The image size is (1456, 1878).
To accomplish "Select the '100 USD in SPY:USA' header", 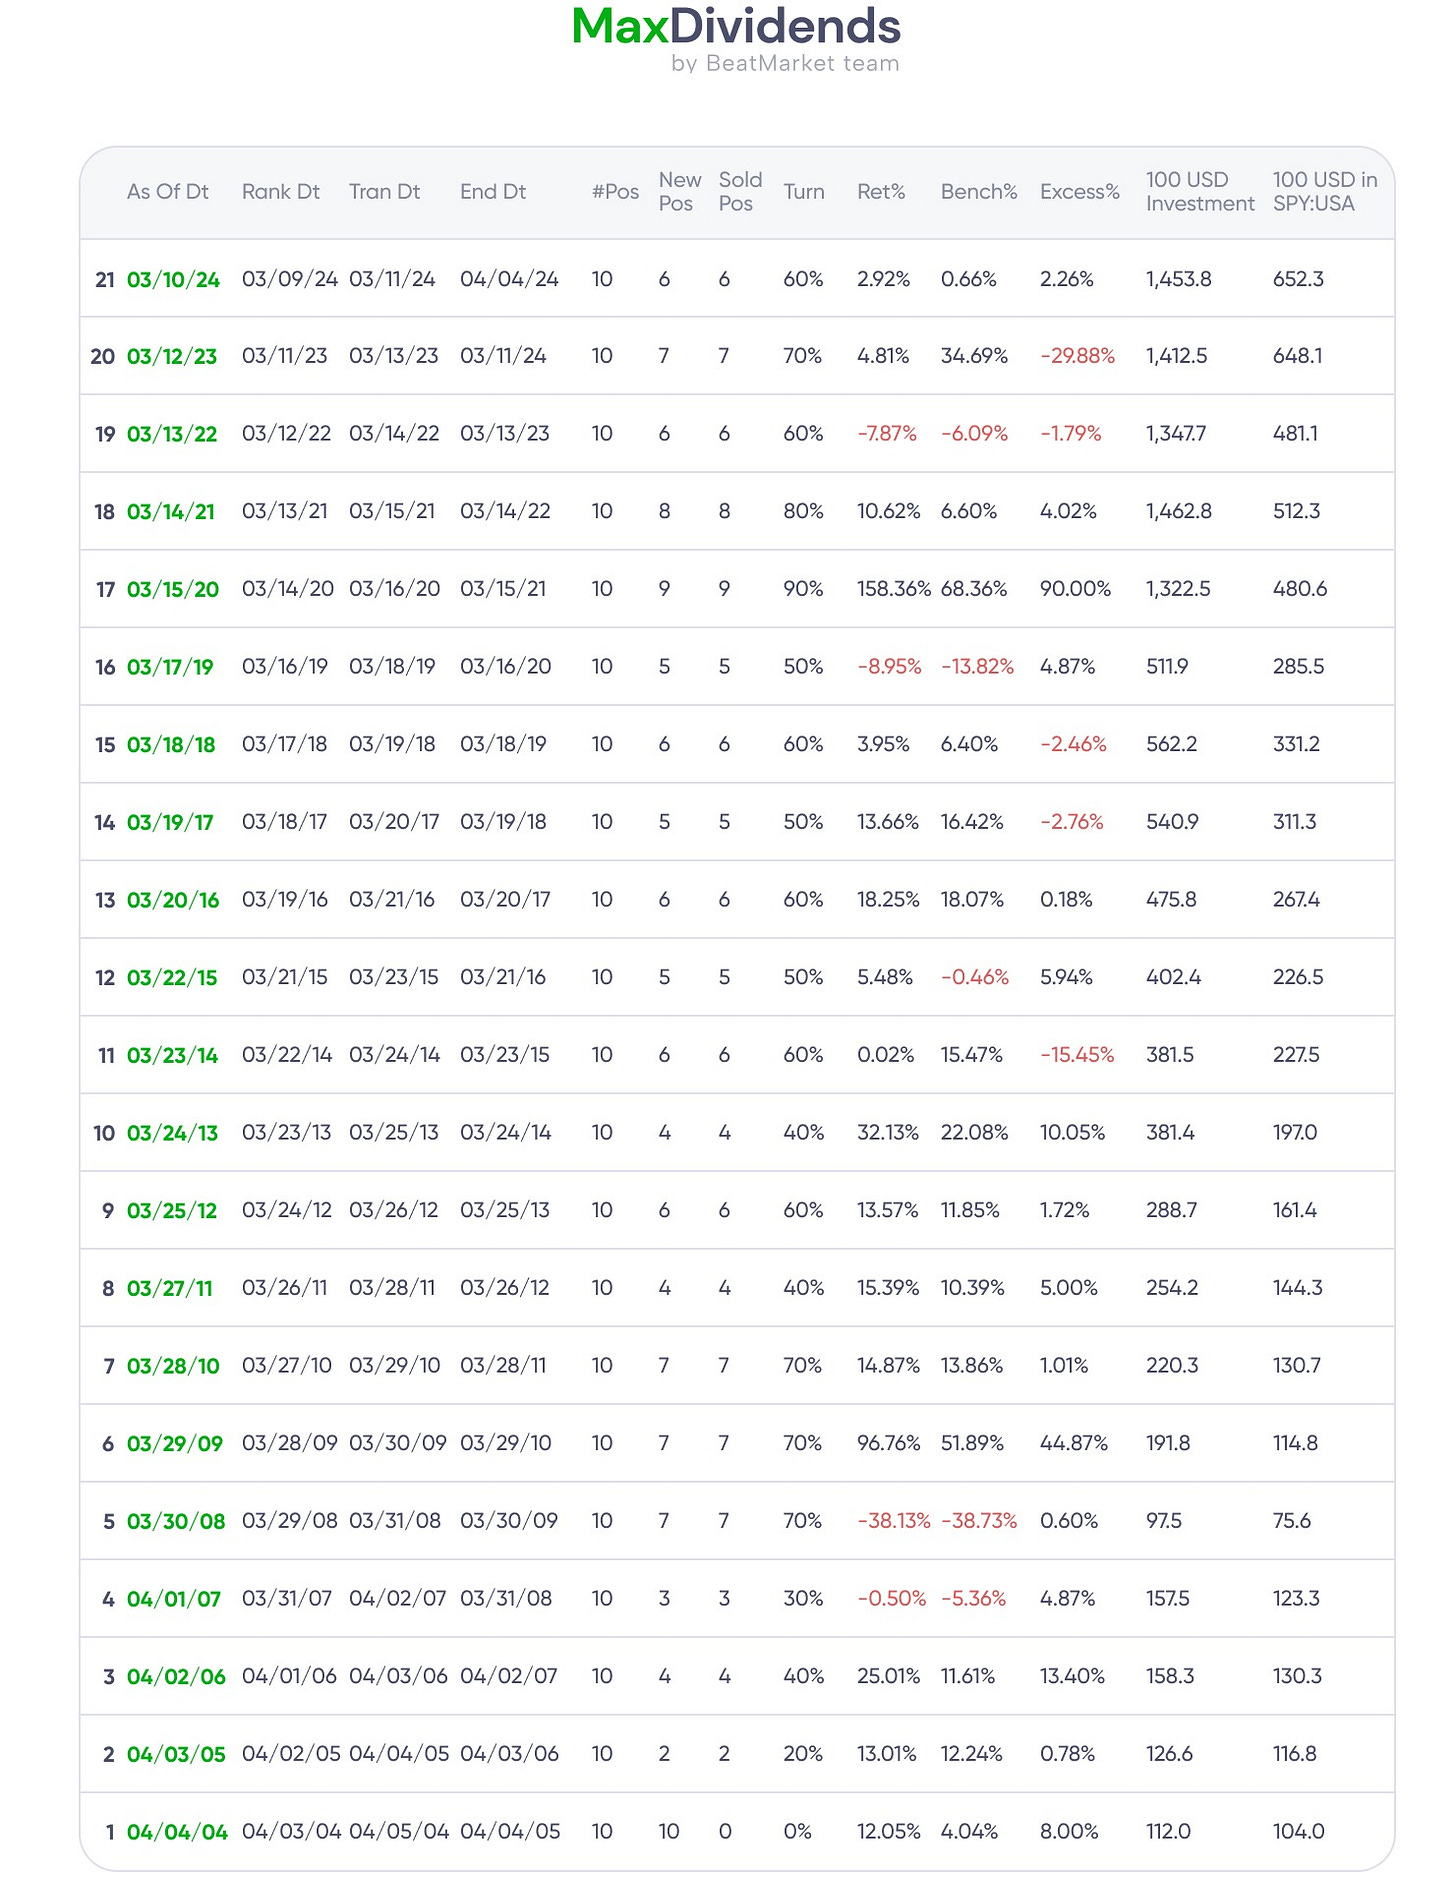I will (x=1325, y=192).
